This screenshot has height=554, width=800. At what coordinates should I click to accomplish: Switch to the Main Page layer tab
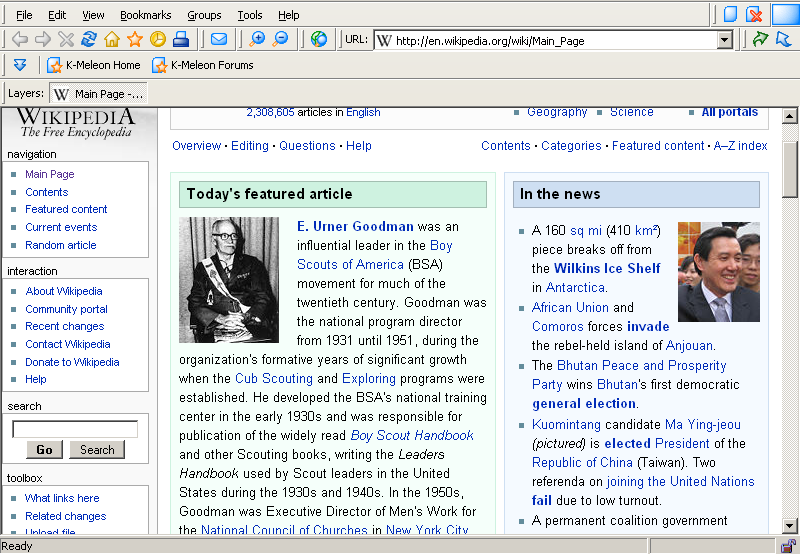click(99, 94)
